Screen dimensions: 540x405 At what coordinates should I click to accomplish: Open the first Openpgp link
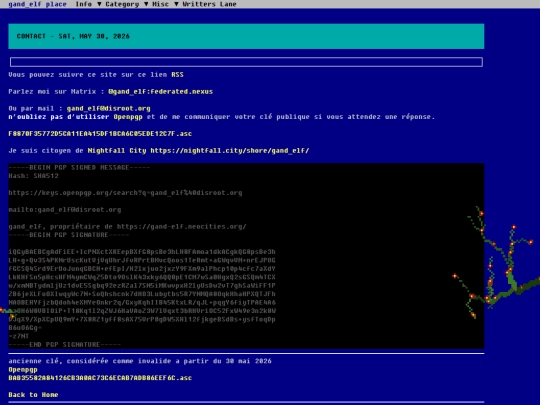(x=128, y=117)
